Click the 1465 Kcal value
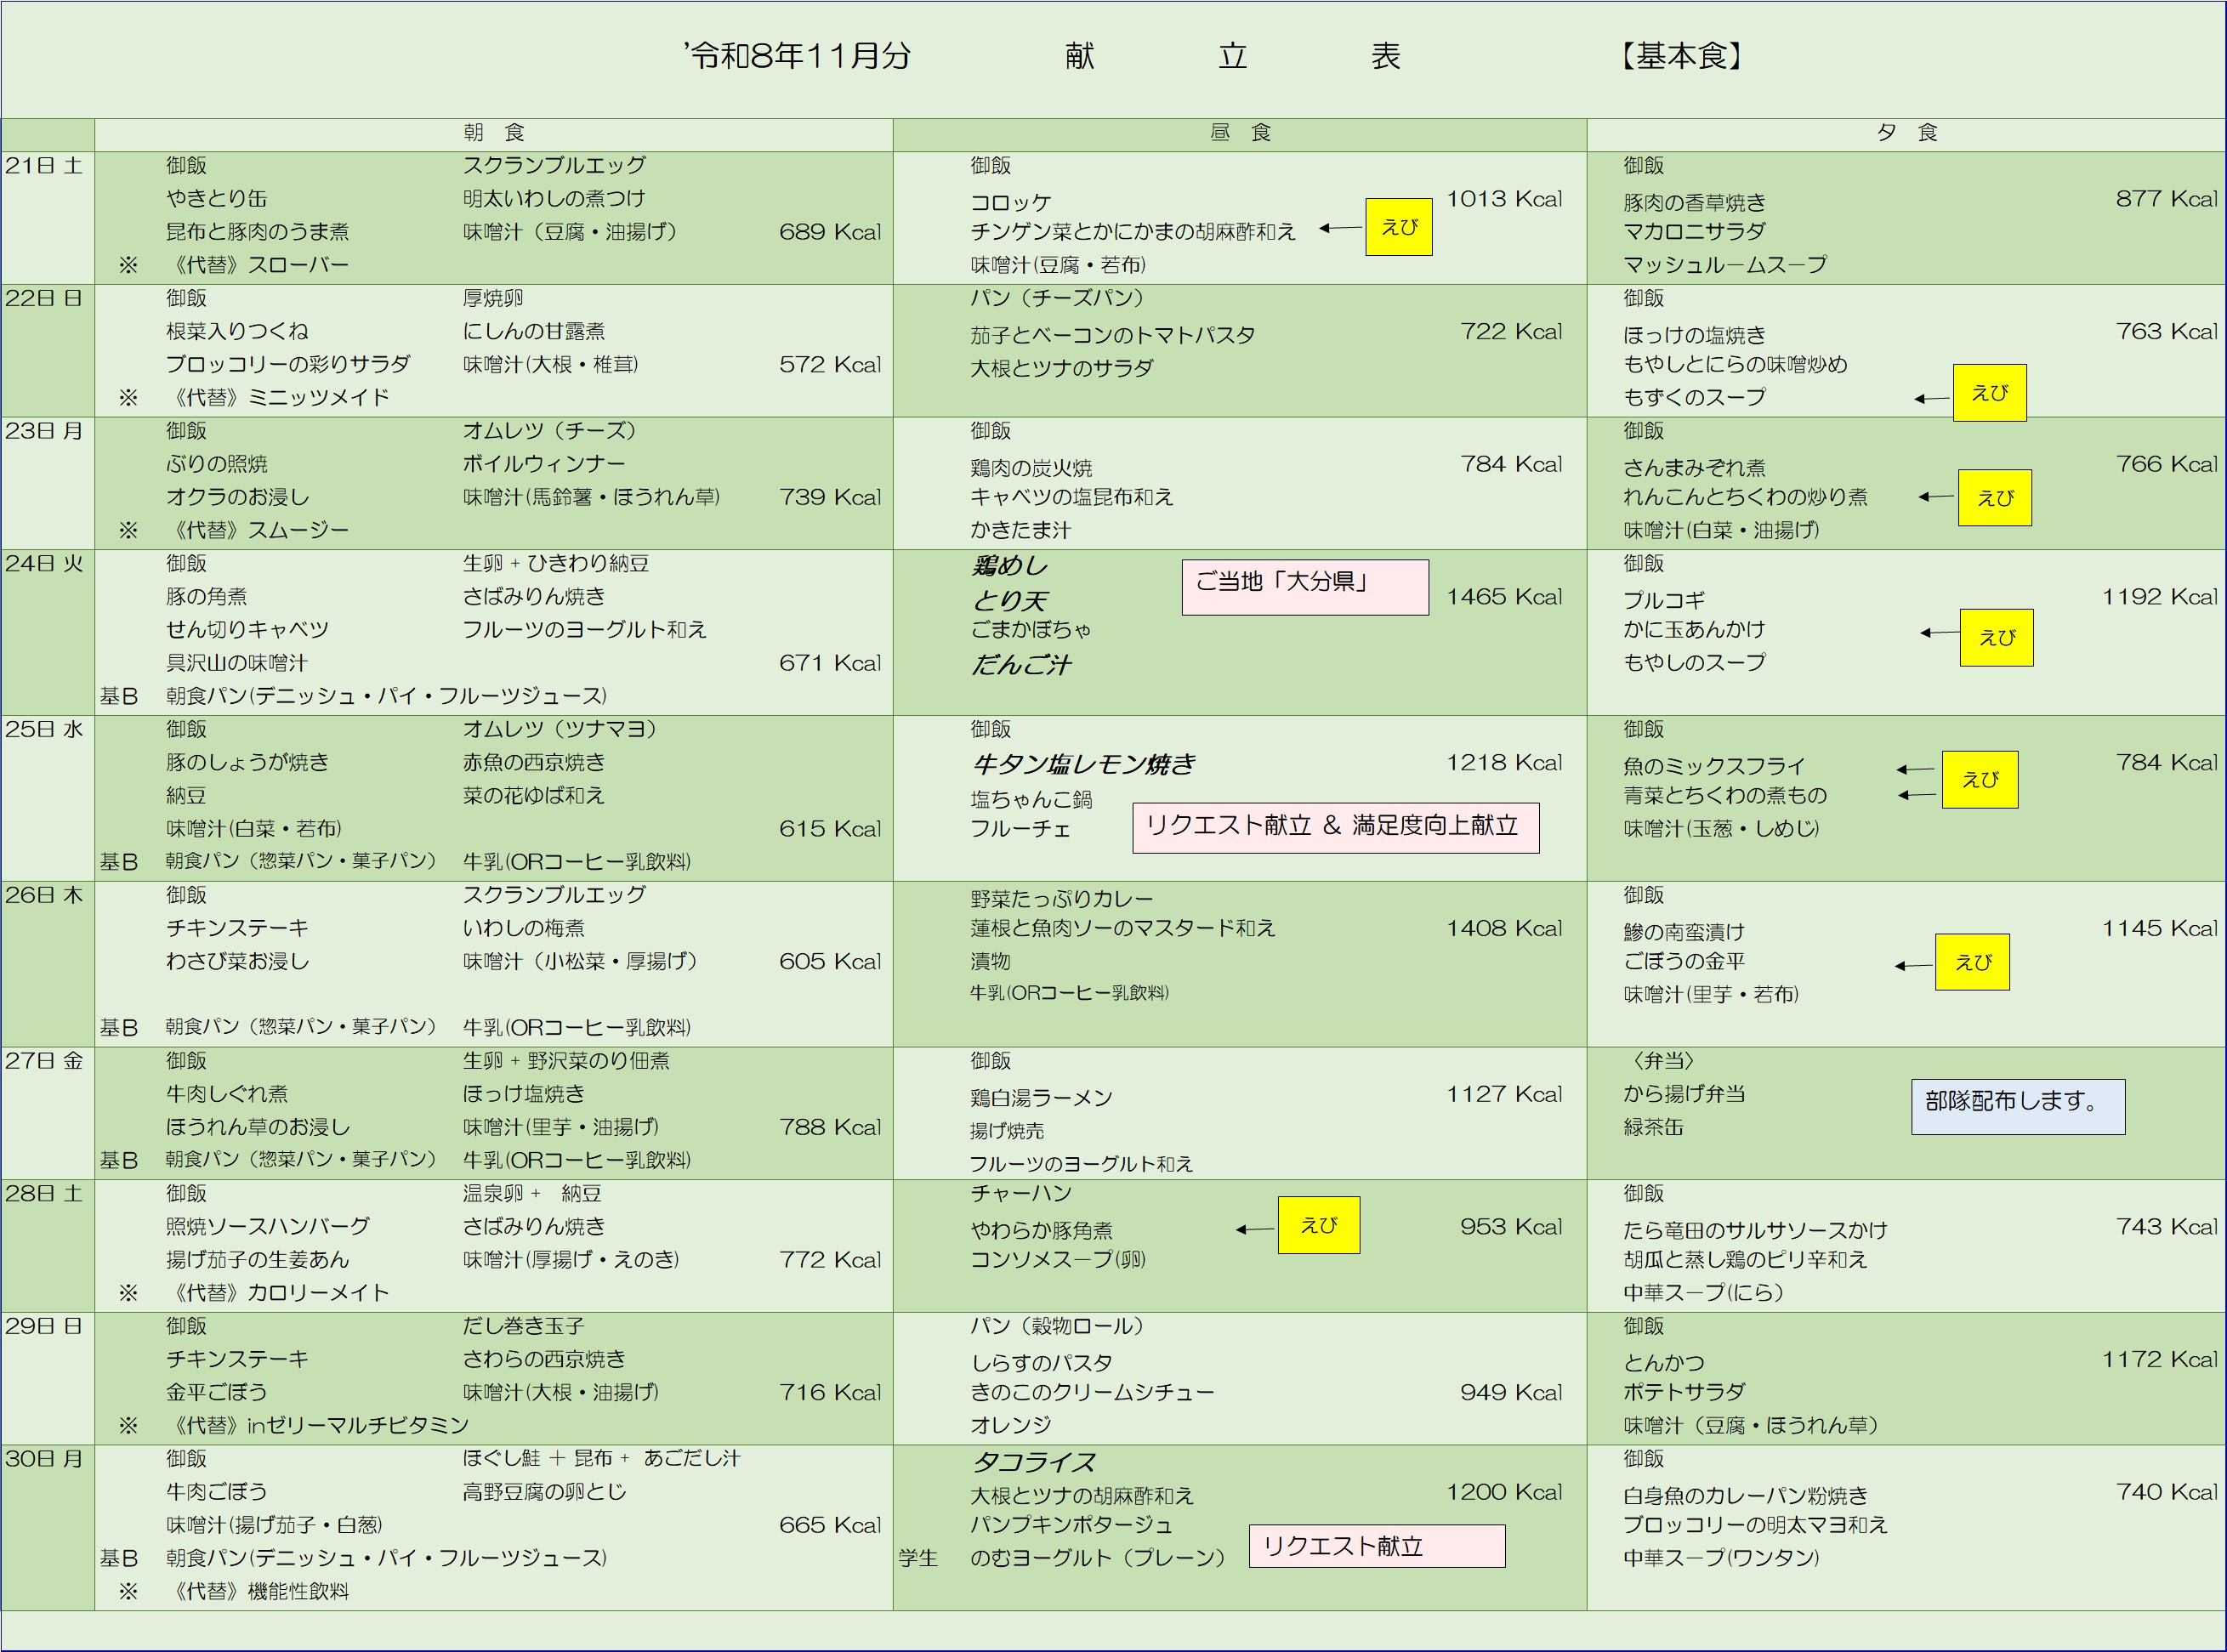This screenshot has width=2227, height=1652. pos(1504,597)
